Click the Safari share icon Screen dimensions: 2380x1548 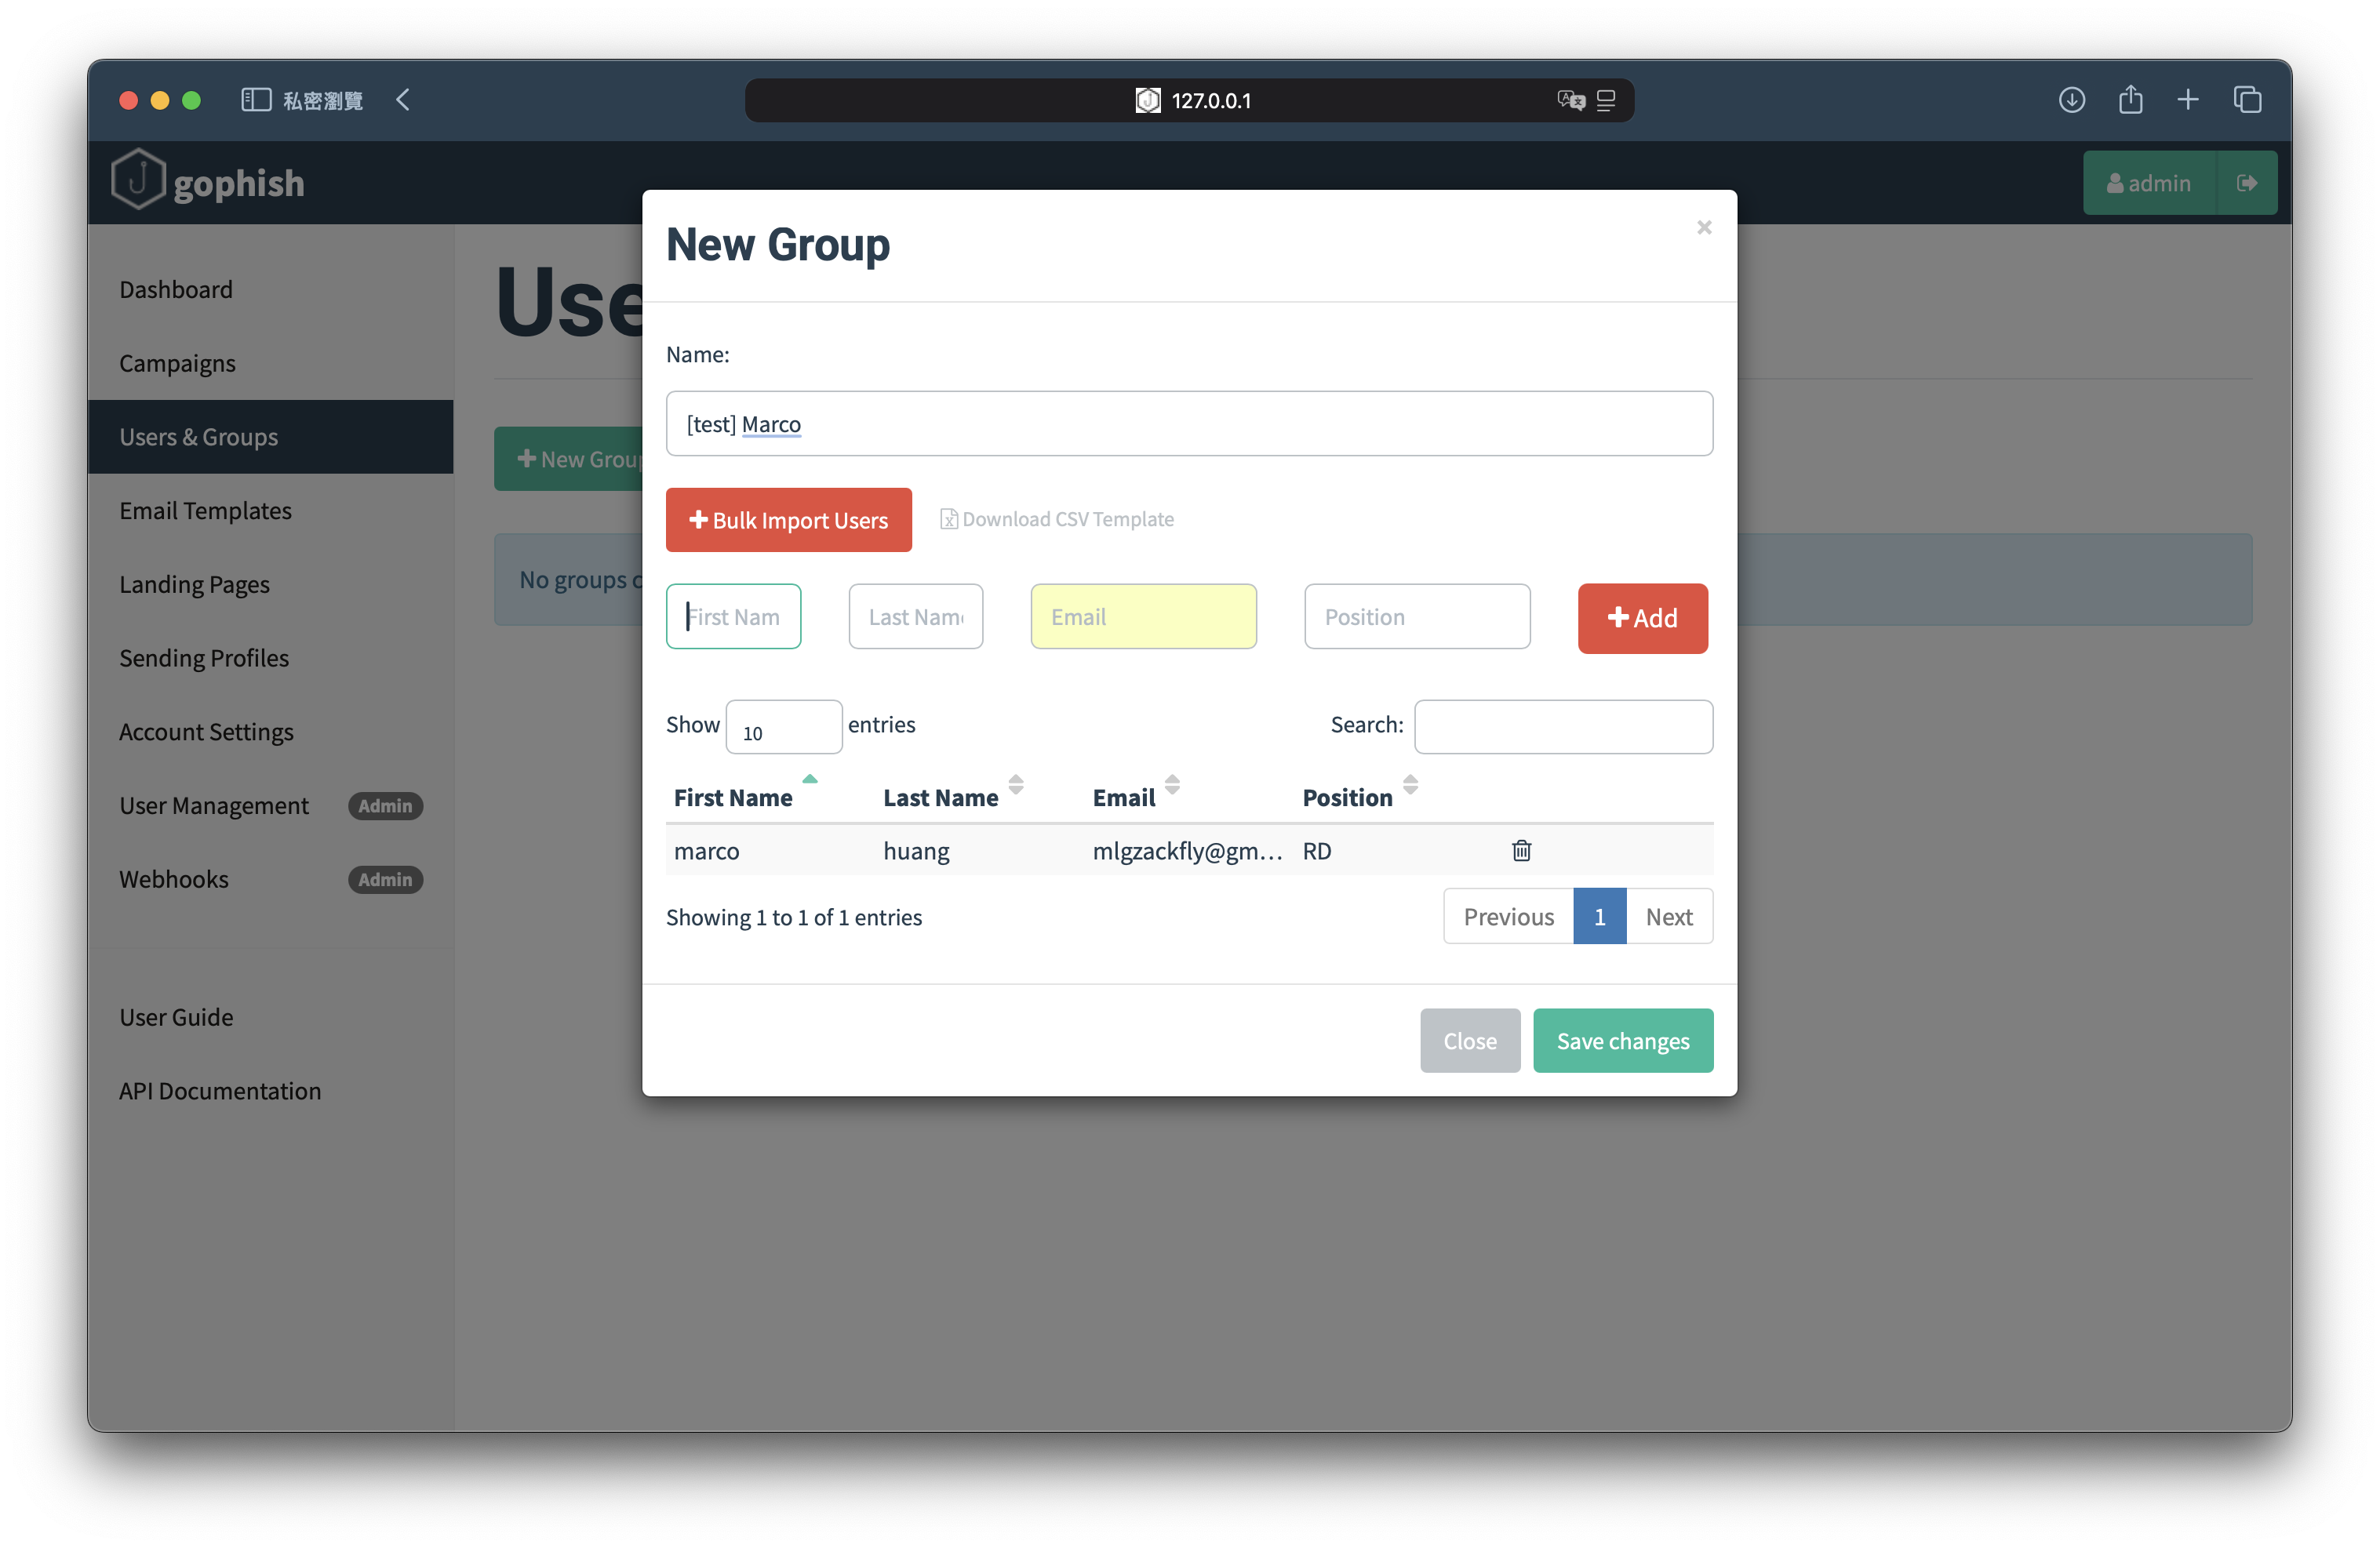coord(2130,100)
